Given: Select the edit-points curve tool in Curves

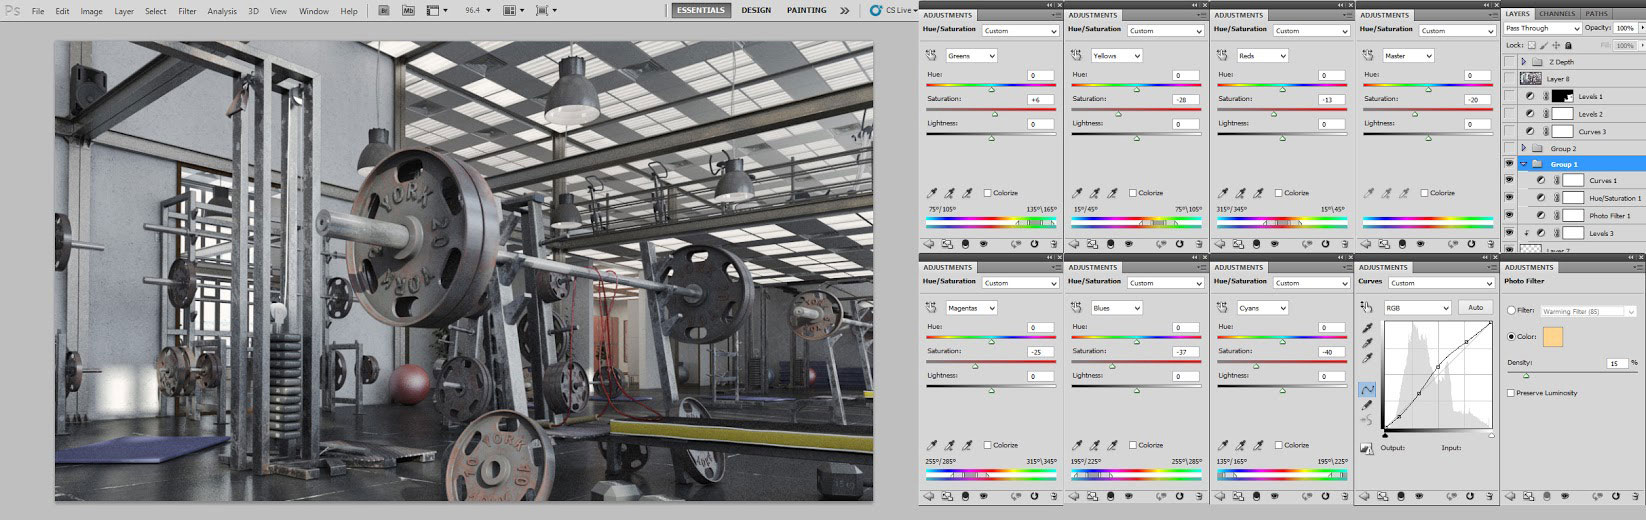Looking at the screenshot, I should pyautogui.click(x=1366, y=389).
